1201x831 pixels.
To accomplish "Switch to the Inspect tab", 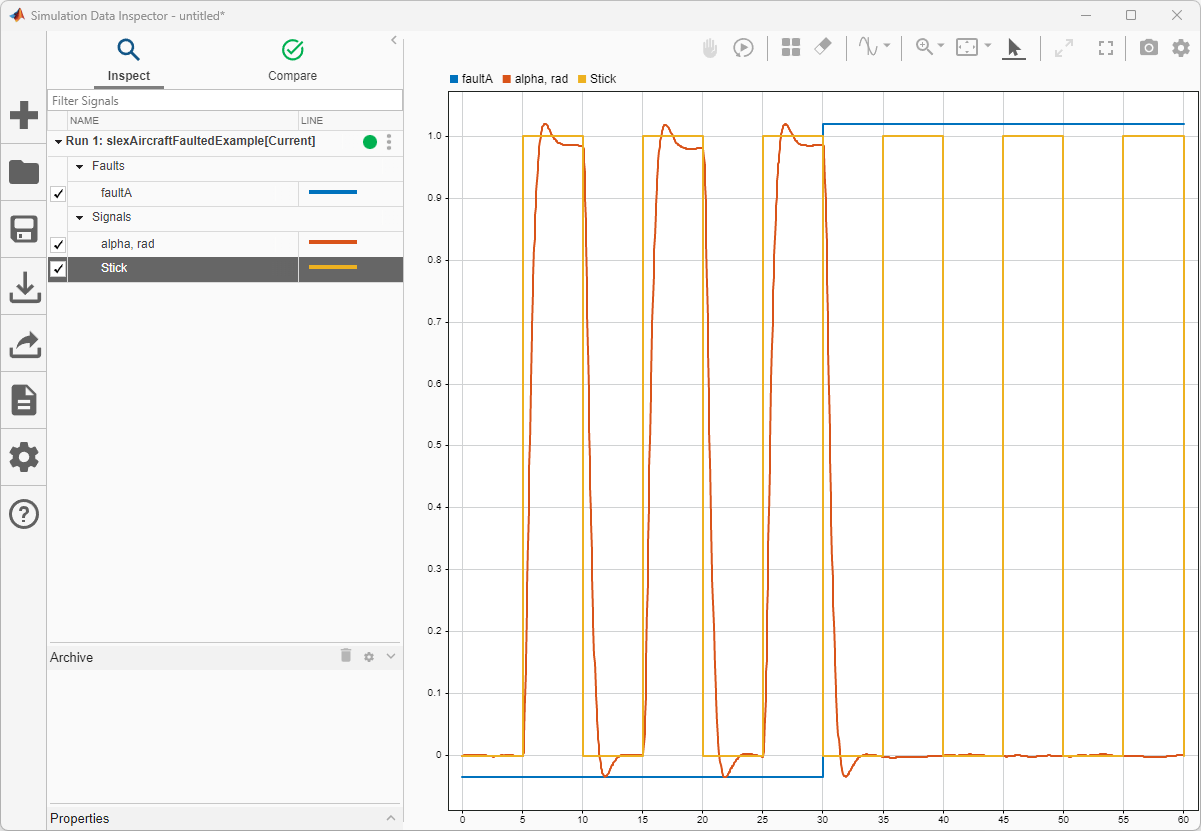I will click(x=129, y=60).
